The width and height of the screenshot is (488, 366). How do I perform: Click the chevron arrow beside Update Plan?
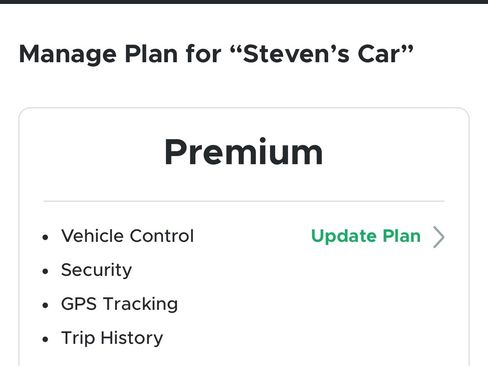coord(439,237)
